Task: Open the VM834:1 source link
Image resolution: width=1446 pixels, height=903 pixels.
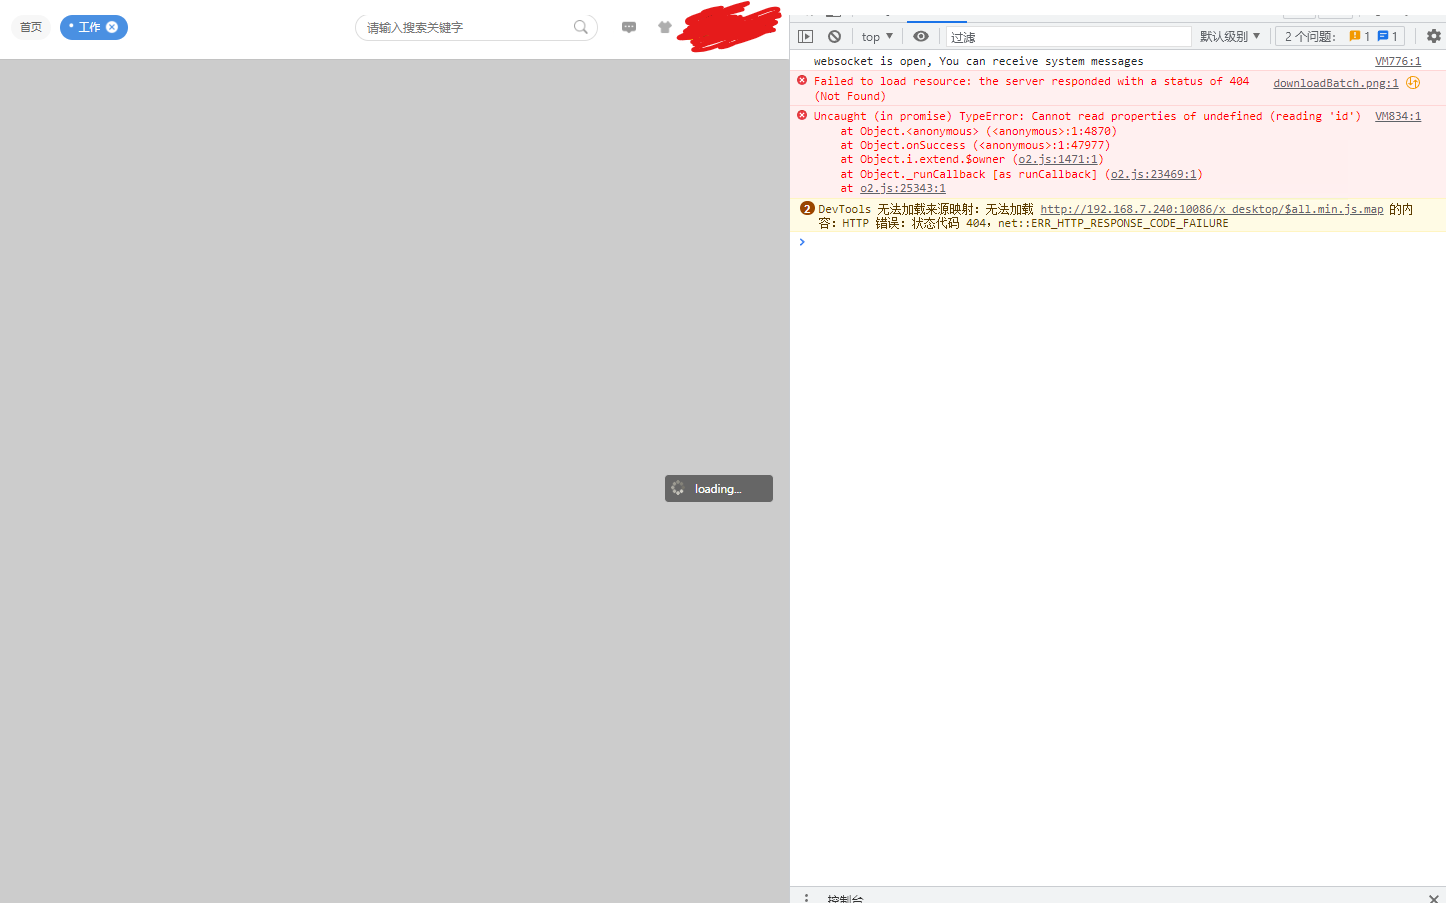Action: pyautogui.click(x=1398, y=116)
